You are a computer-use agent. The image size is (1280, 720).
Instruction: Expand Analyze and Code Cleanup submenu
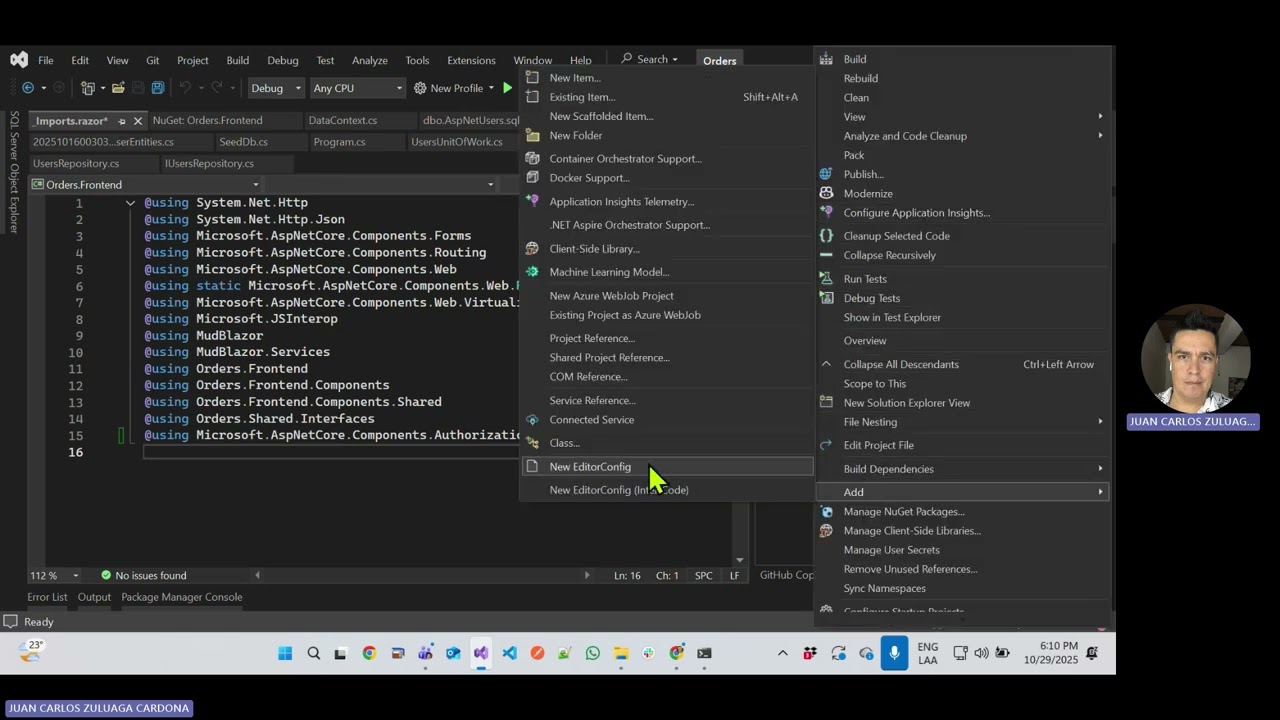pyautogui.click(x=964, y=136)
